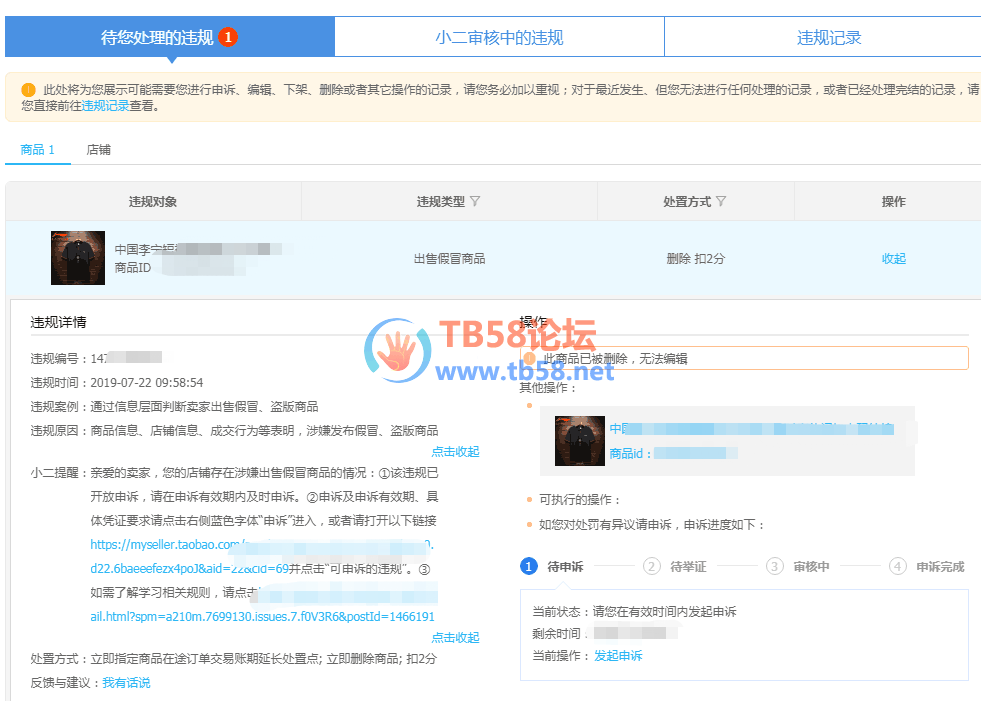The width and height of the screenshot is (981, 701).
Task: Open the 违规记录 tab
Action: pos(828,38)
